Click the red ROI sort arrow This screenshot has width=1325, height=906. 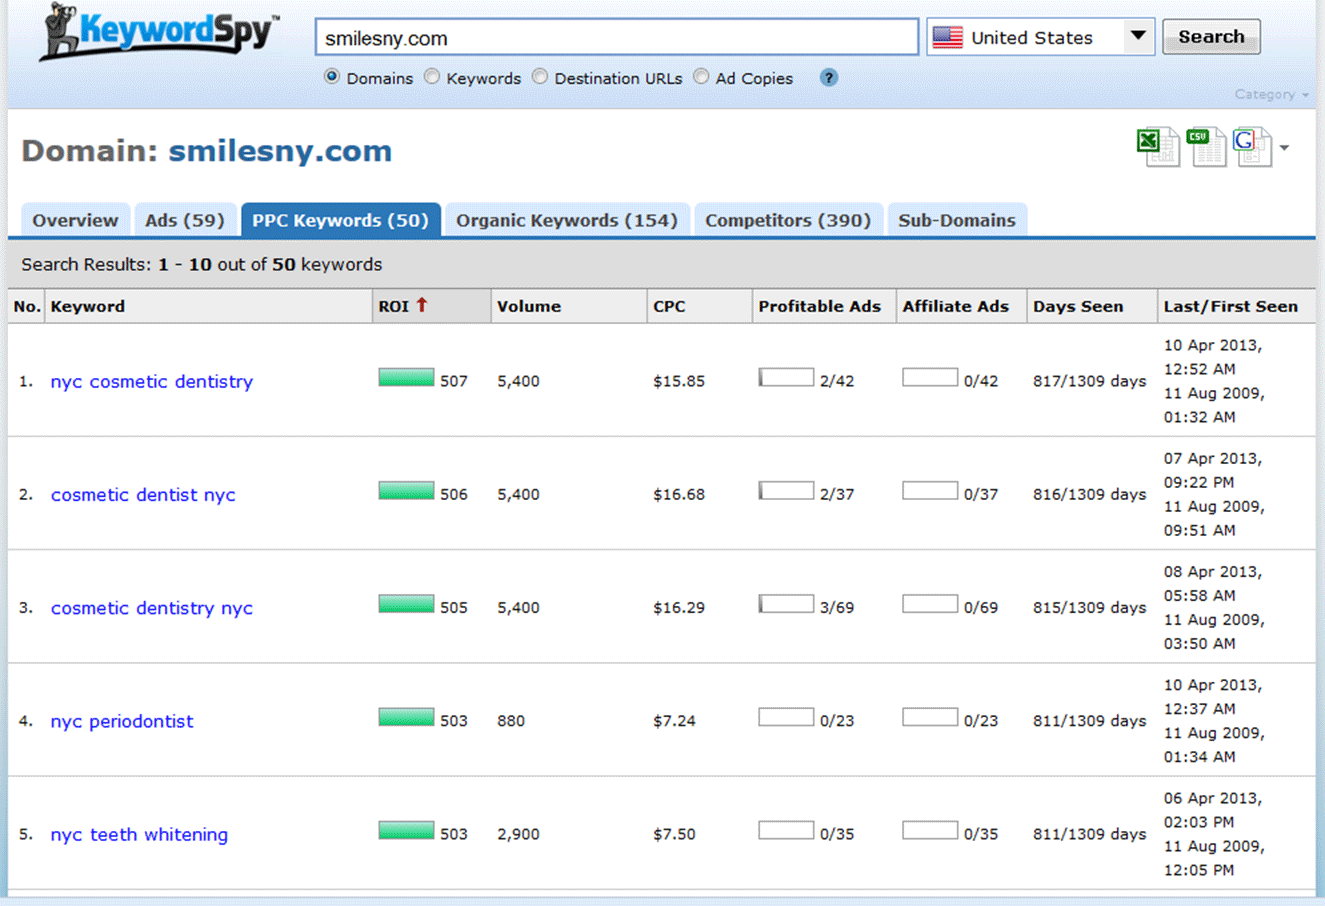(422, 305)
